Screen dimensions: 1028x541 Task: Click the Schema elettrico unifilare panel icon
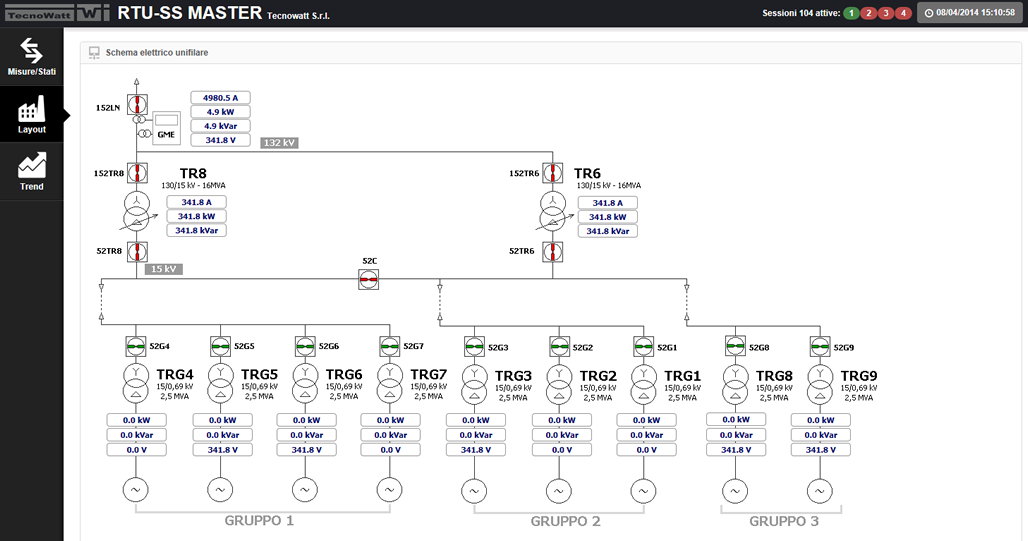pyautogui.click(x=95, y=52)
